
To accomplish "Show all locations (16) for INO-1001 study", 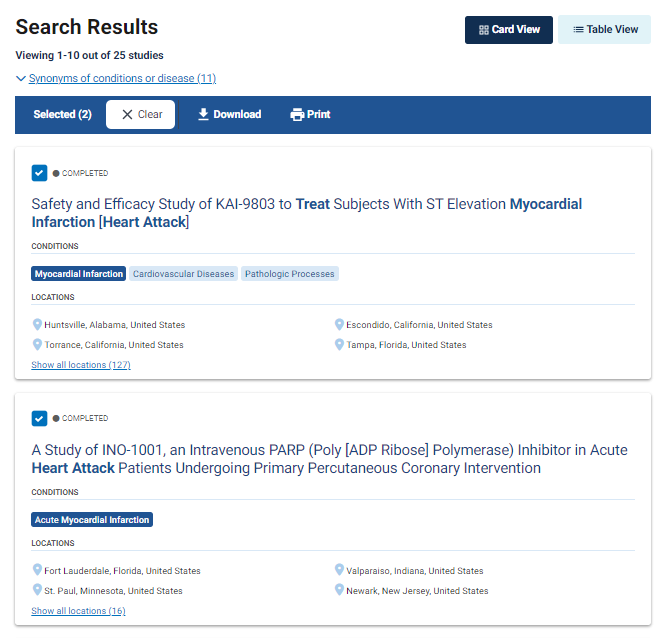I will pos(78,611).
